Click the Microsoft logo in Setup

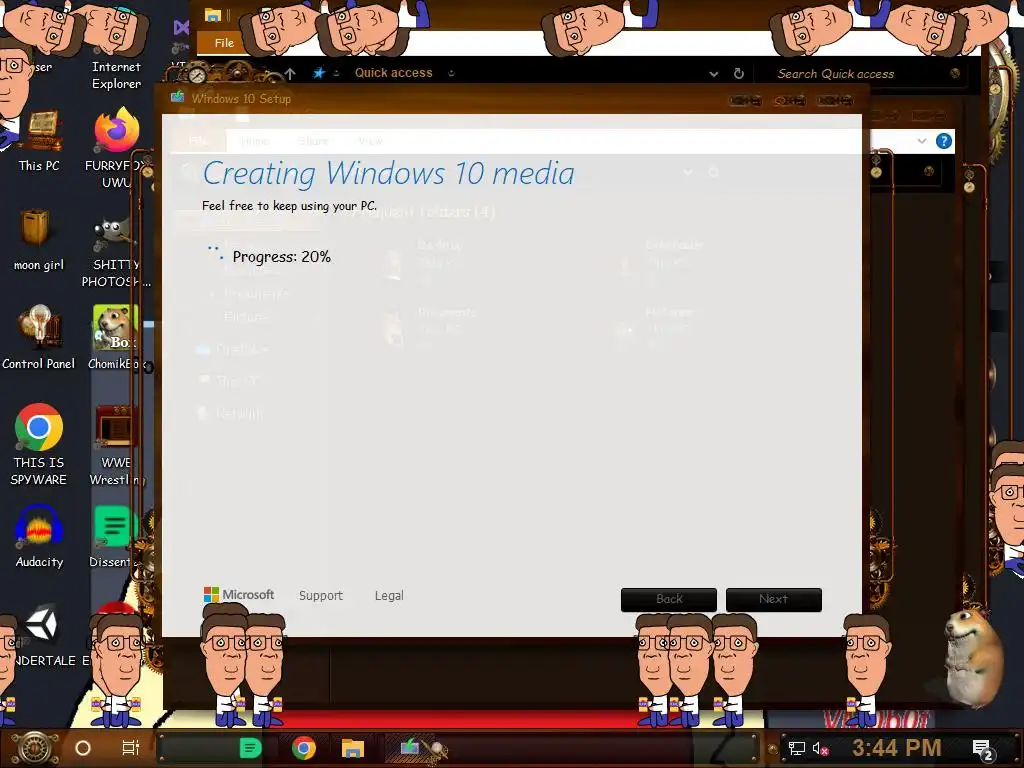click(239, 595)
